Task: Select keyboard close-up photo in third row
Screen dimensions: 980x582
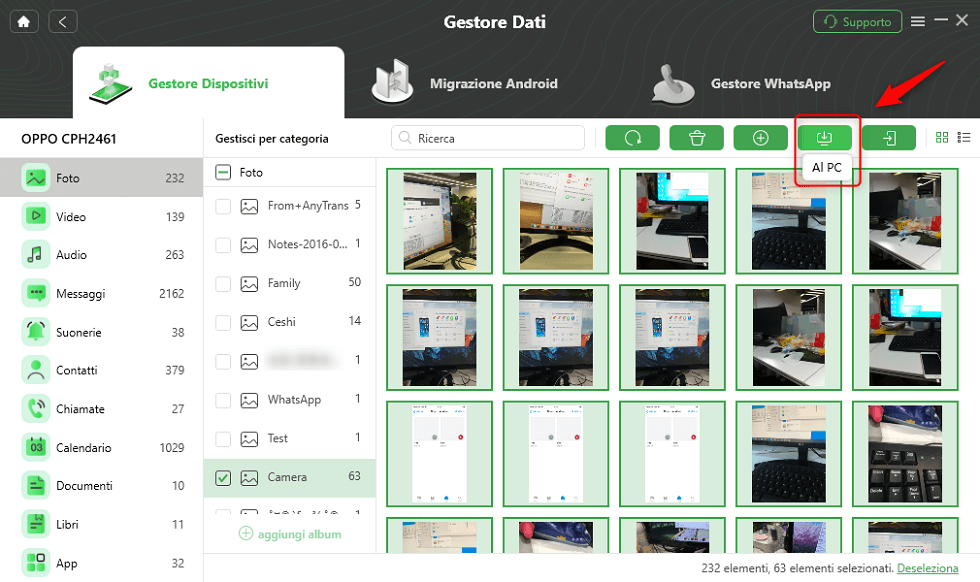Action: (x=905, y=454)
